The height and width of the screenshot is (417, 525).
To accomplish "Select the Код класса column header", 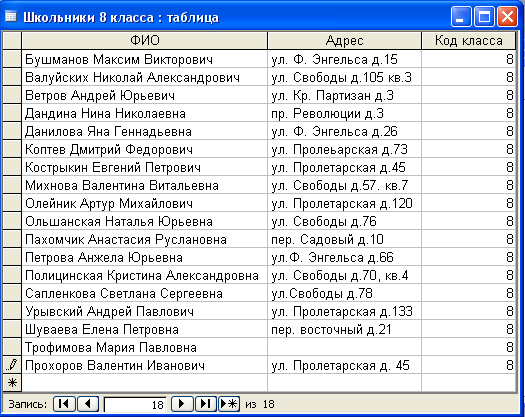I will 468,41.
